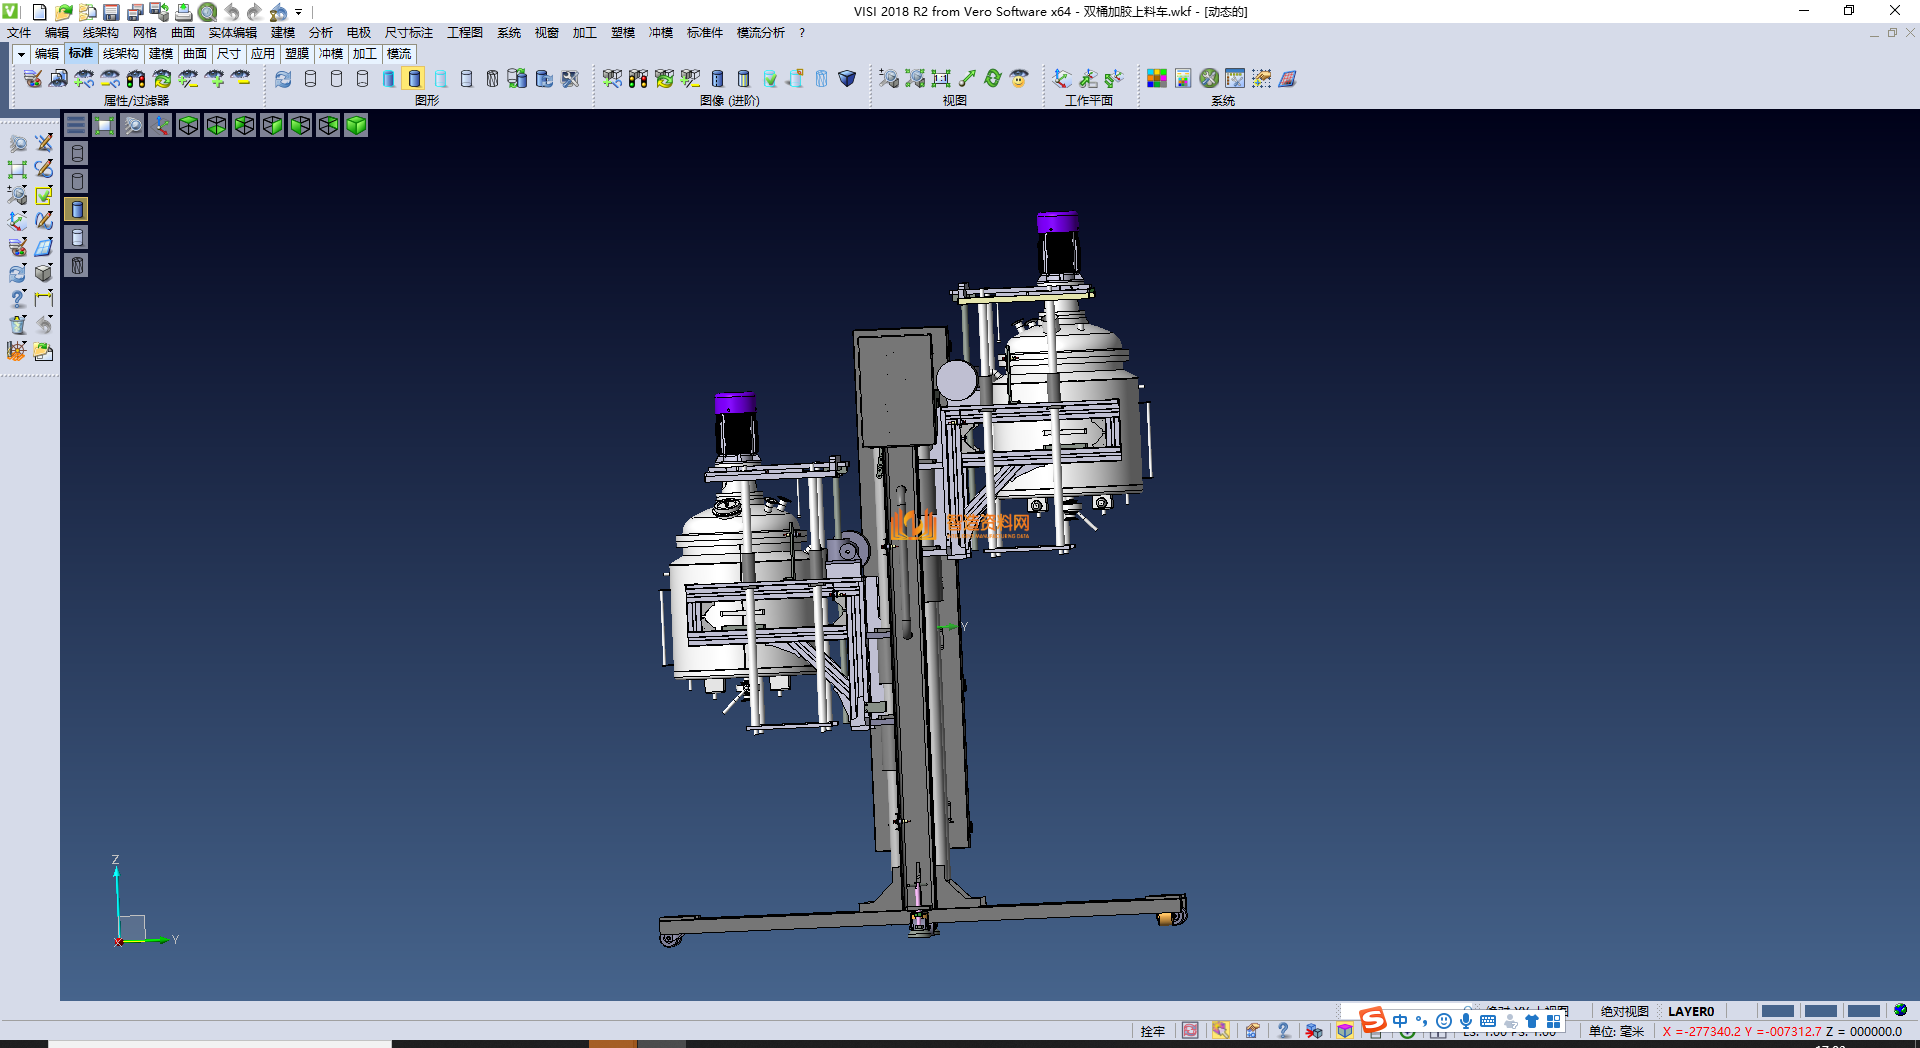Click the LAYER0 label in status bar
Image resolution: width=1920 pixels, height=1048 pixels.
coord(1690,1012)
